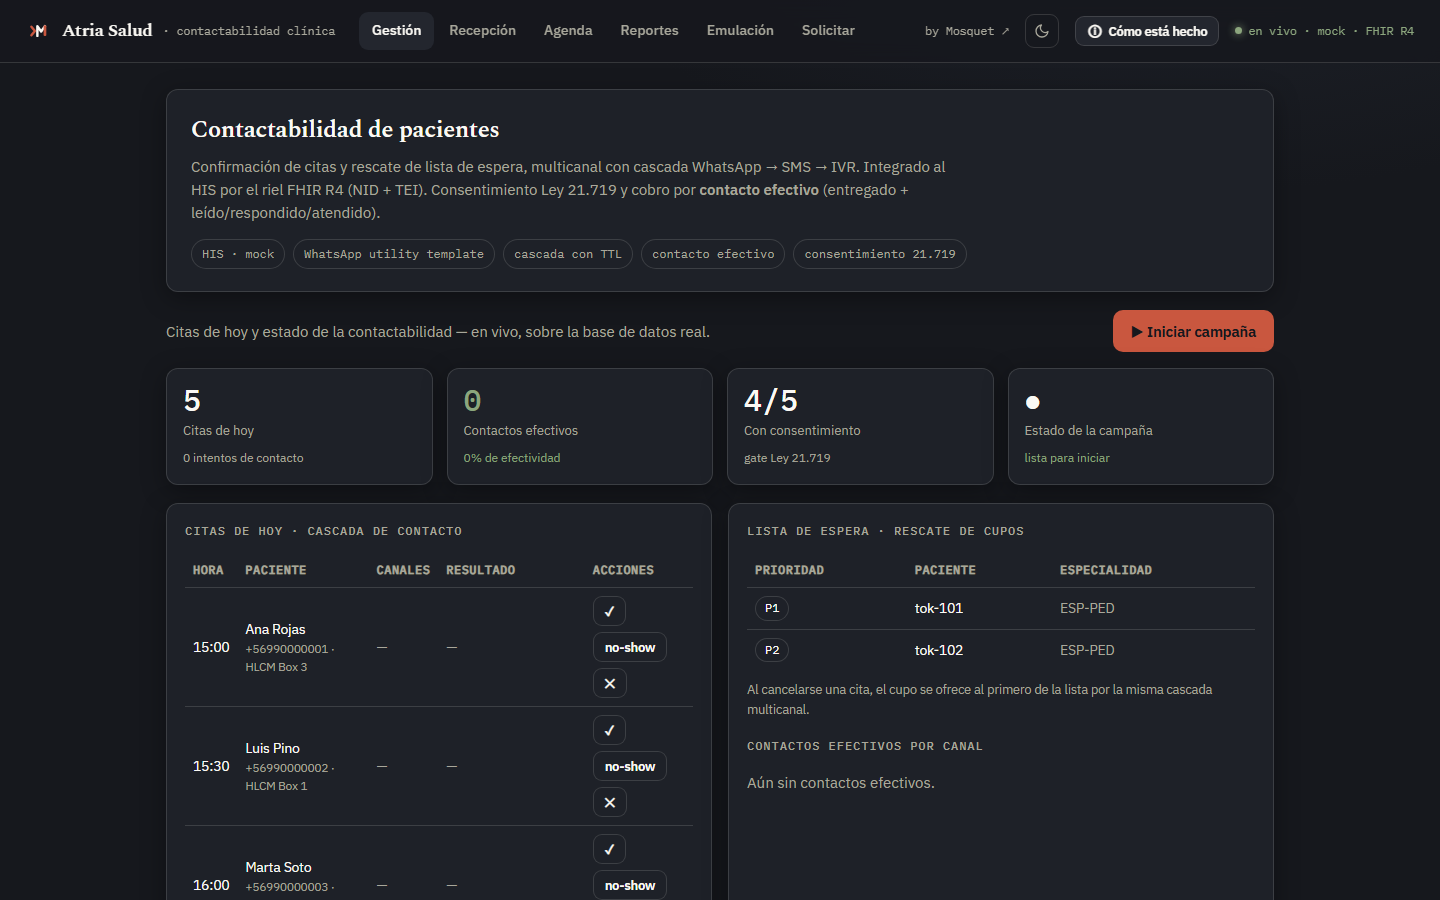This screenshot has width=1440, height=900.
Task: Click the 15:30 appointment time
Action: tap(211, 766)
